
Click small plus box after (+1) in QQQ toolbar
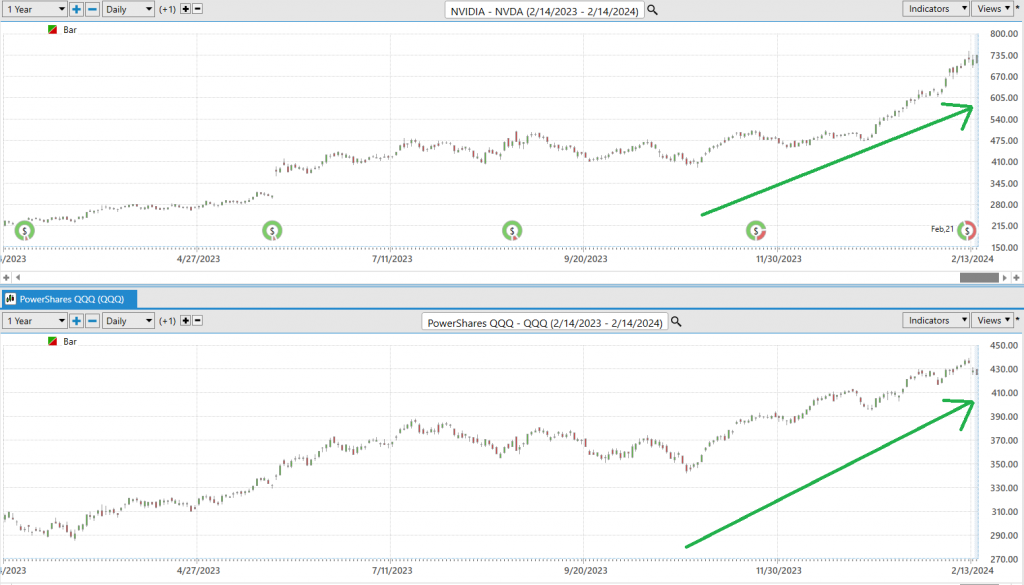point(185,321)
